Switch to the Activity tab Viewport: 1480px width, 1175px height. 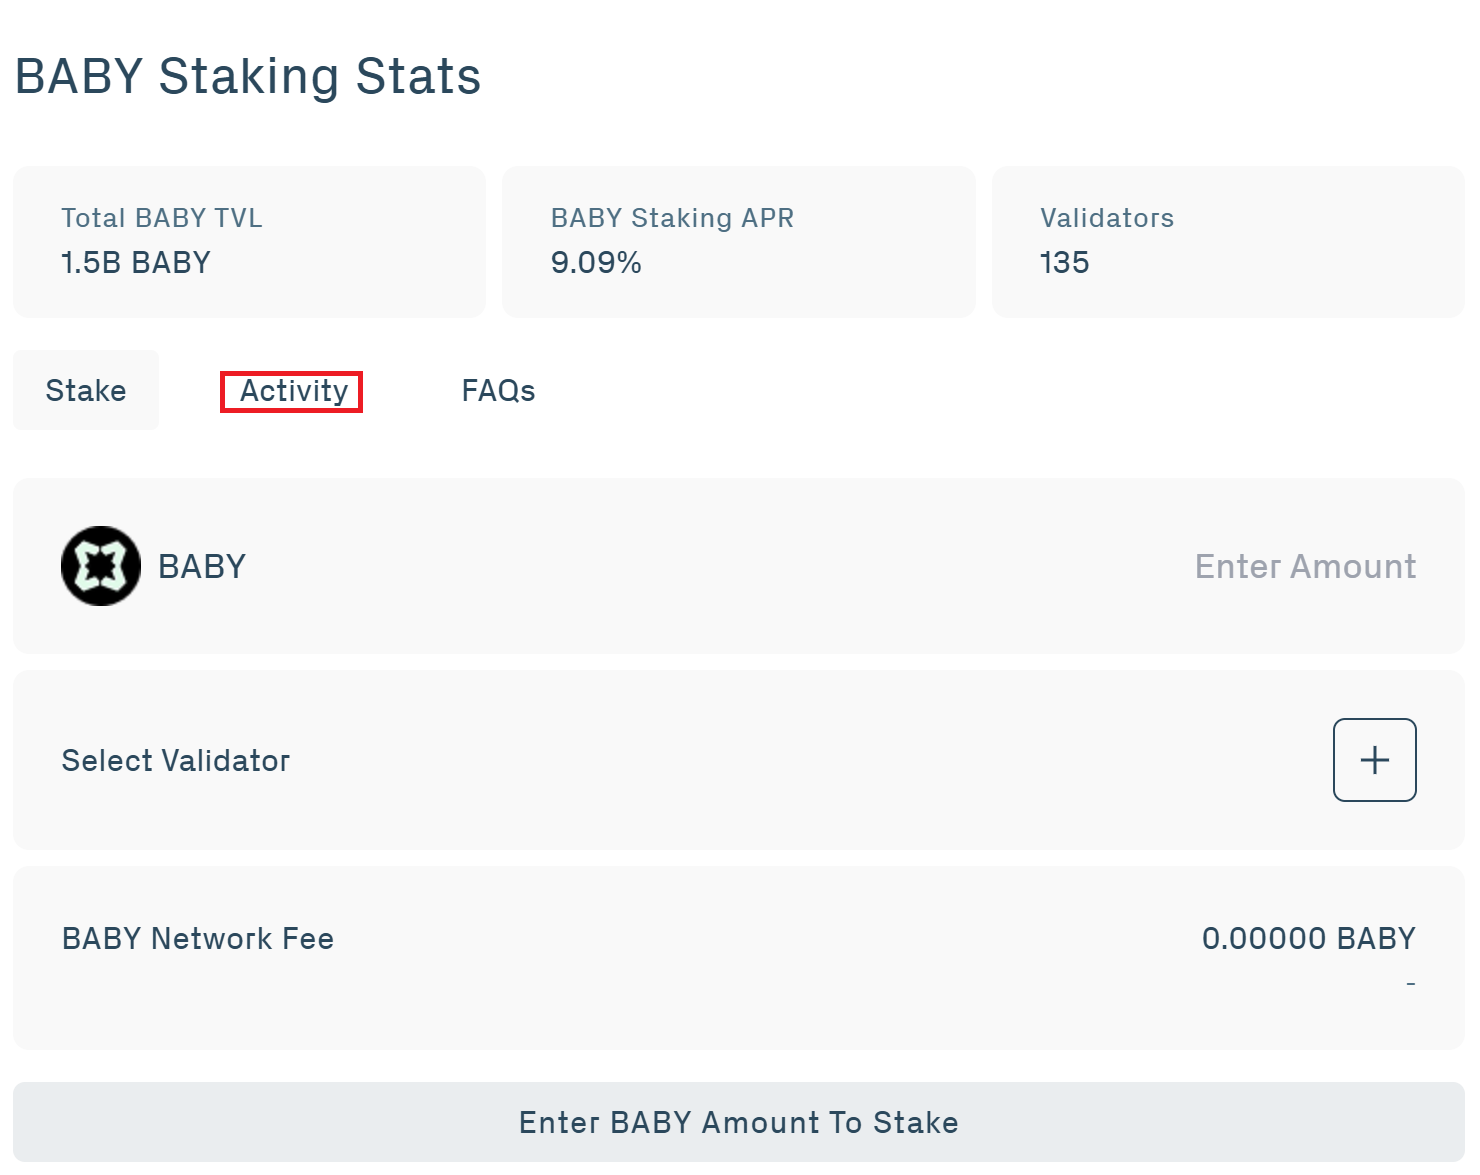pos(291,390)
